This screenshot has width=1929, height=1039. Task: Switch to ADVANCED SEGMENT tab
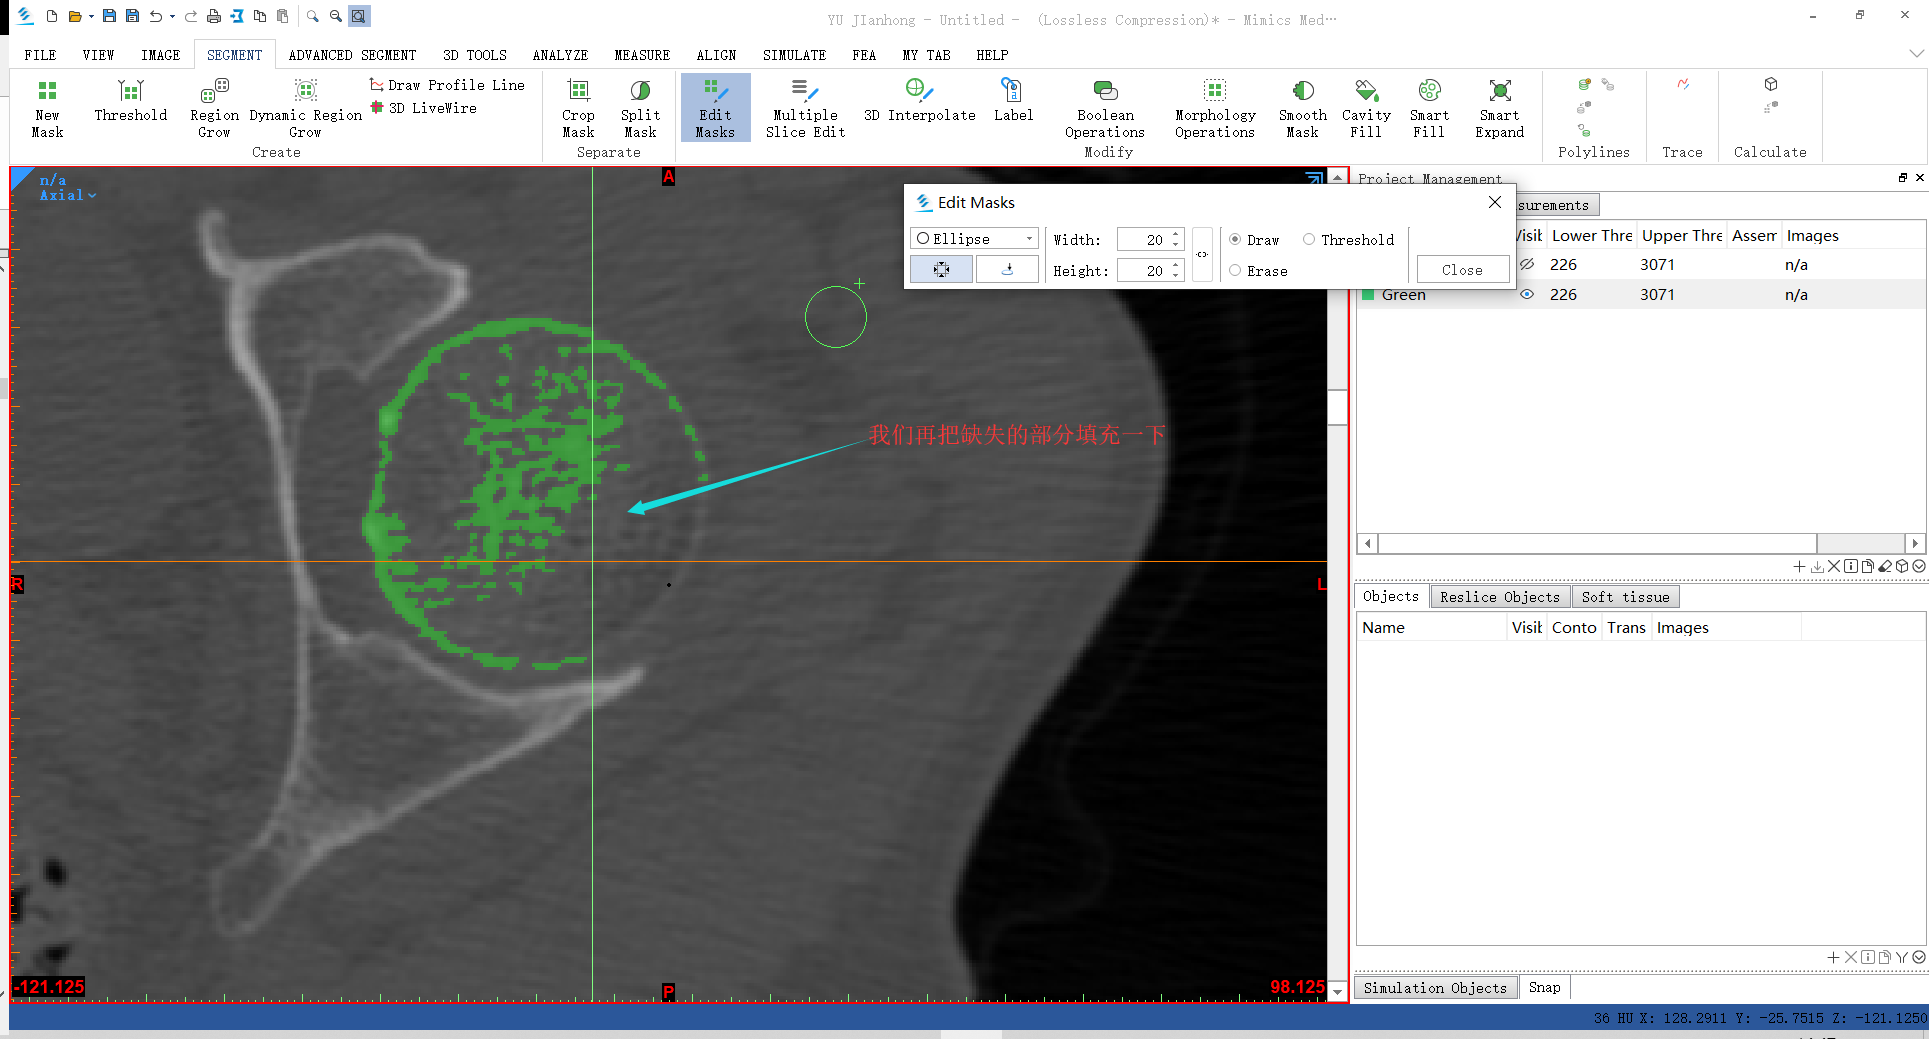pyautogui.click(x=352, y=55)
